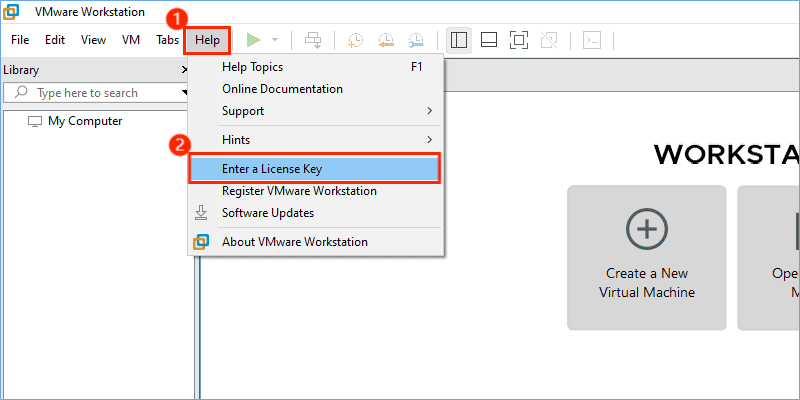Image resolution: width=800 pixels, height=400 pixels.
Task: Click the Unity mode icon
Action: point(549,40)
